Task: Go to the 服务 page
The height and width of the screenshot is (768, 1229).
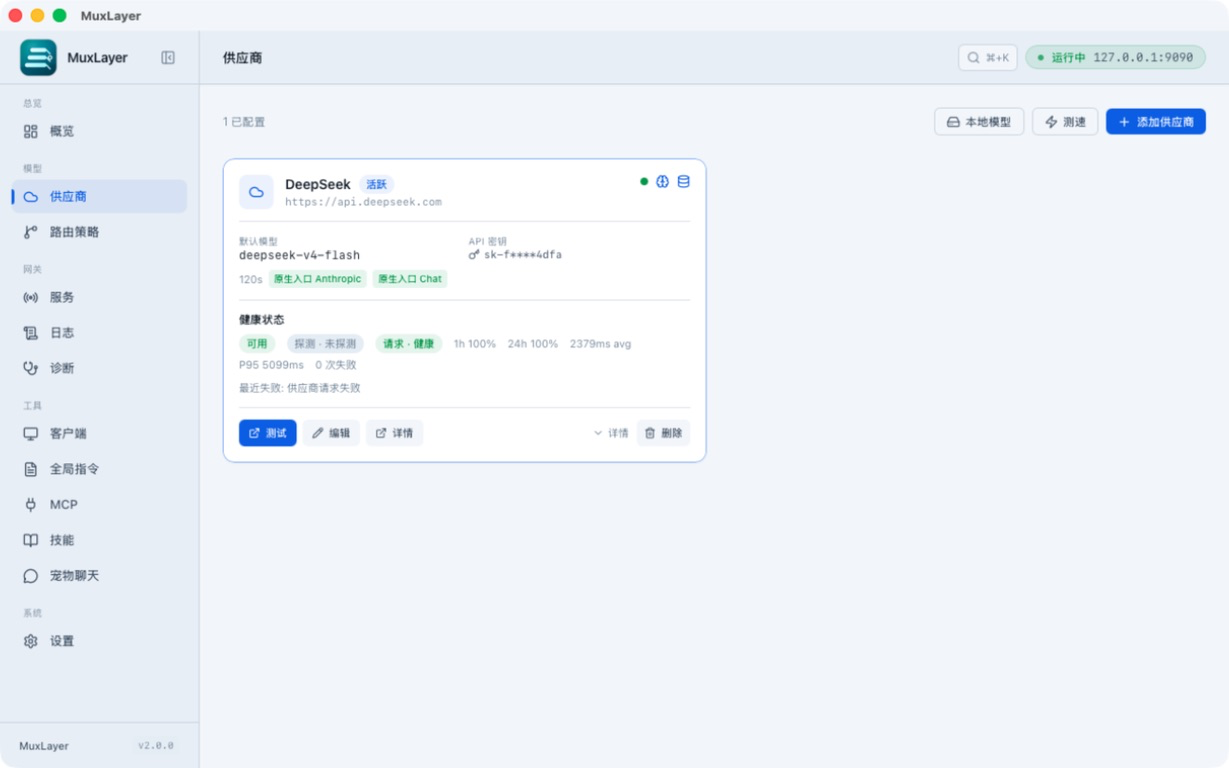Action: tap(99, 297)
